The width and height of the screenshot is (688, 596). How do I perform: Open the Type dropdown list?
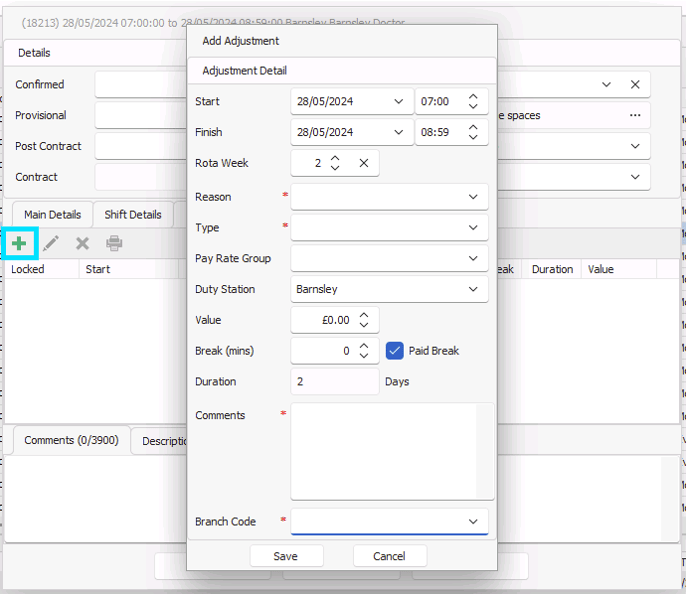point(473,227)
